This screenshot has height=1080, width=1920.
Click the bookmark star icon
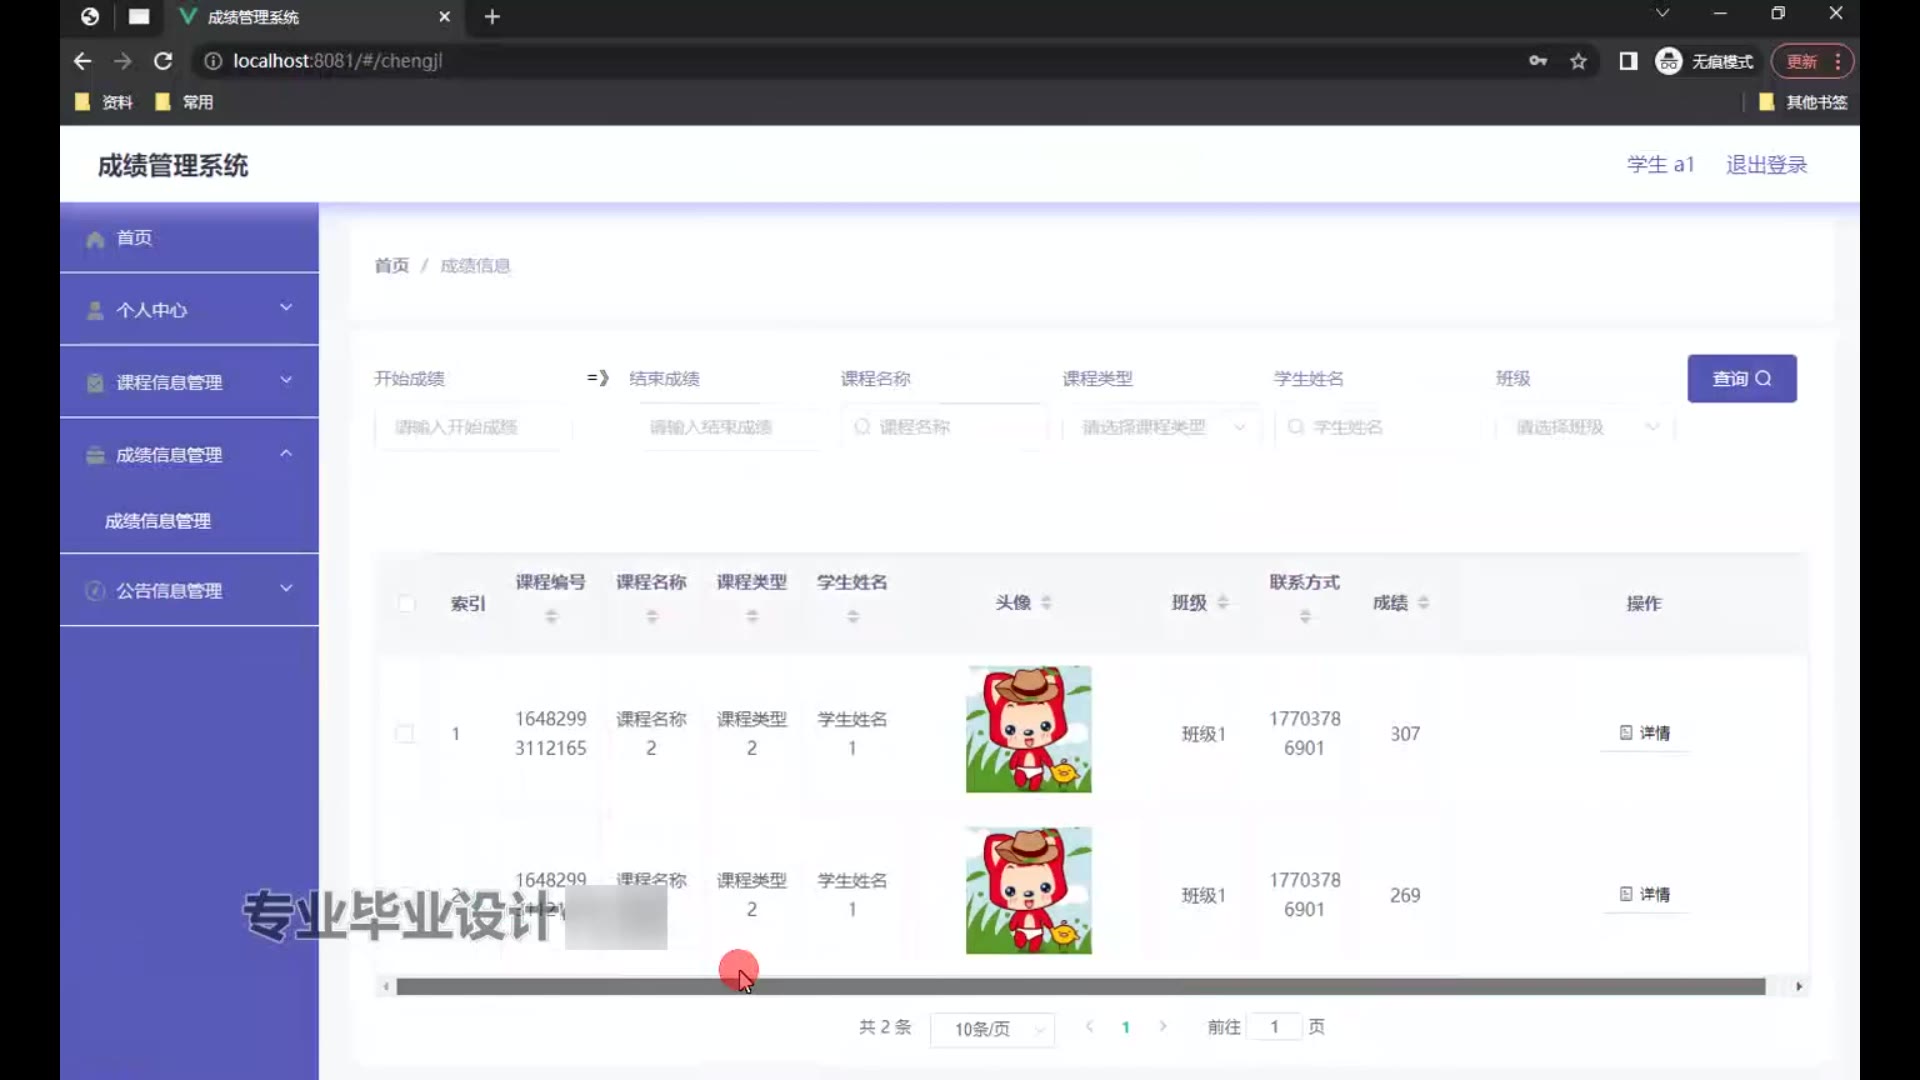pos(1578,61)
